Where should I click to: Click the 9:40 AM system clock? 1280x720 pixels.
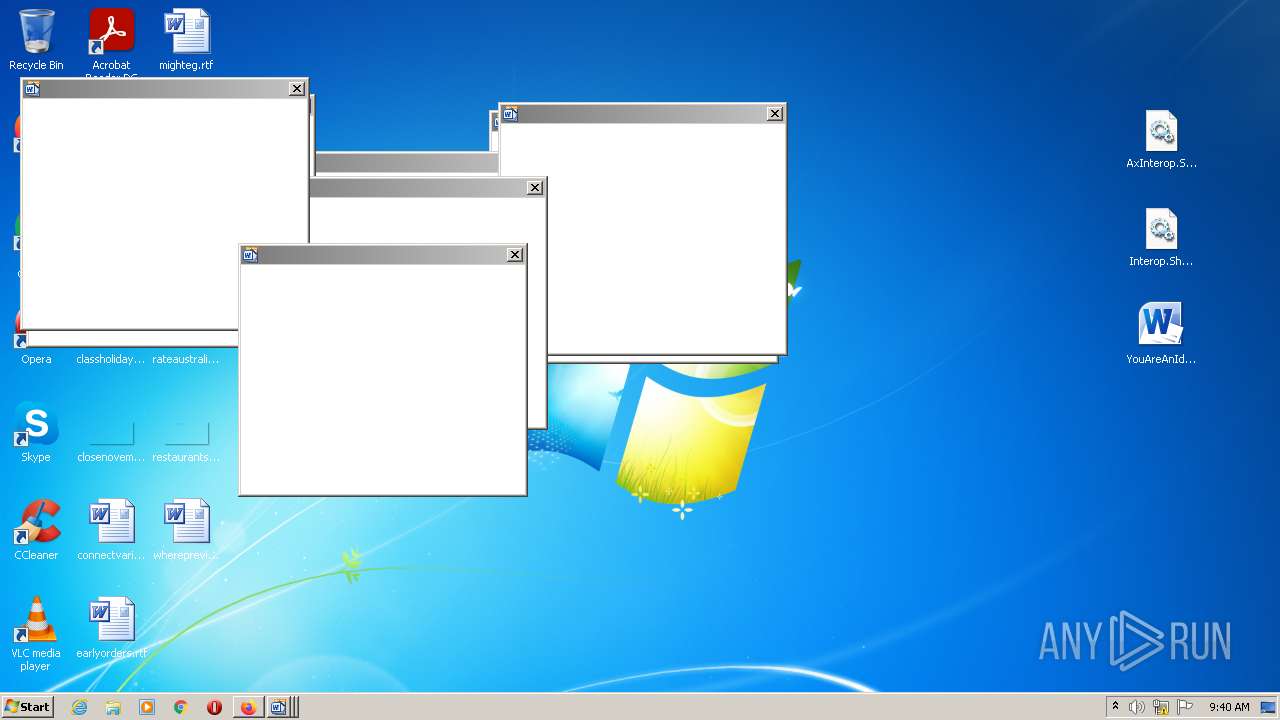tap(1229, 707)
